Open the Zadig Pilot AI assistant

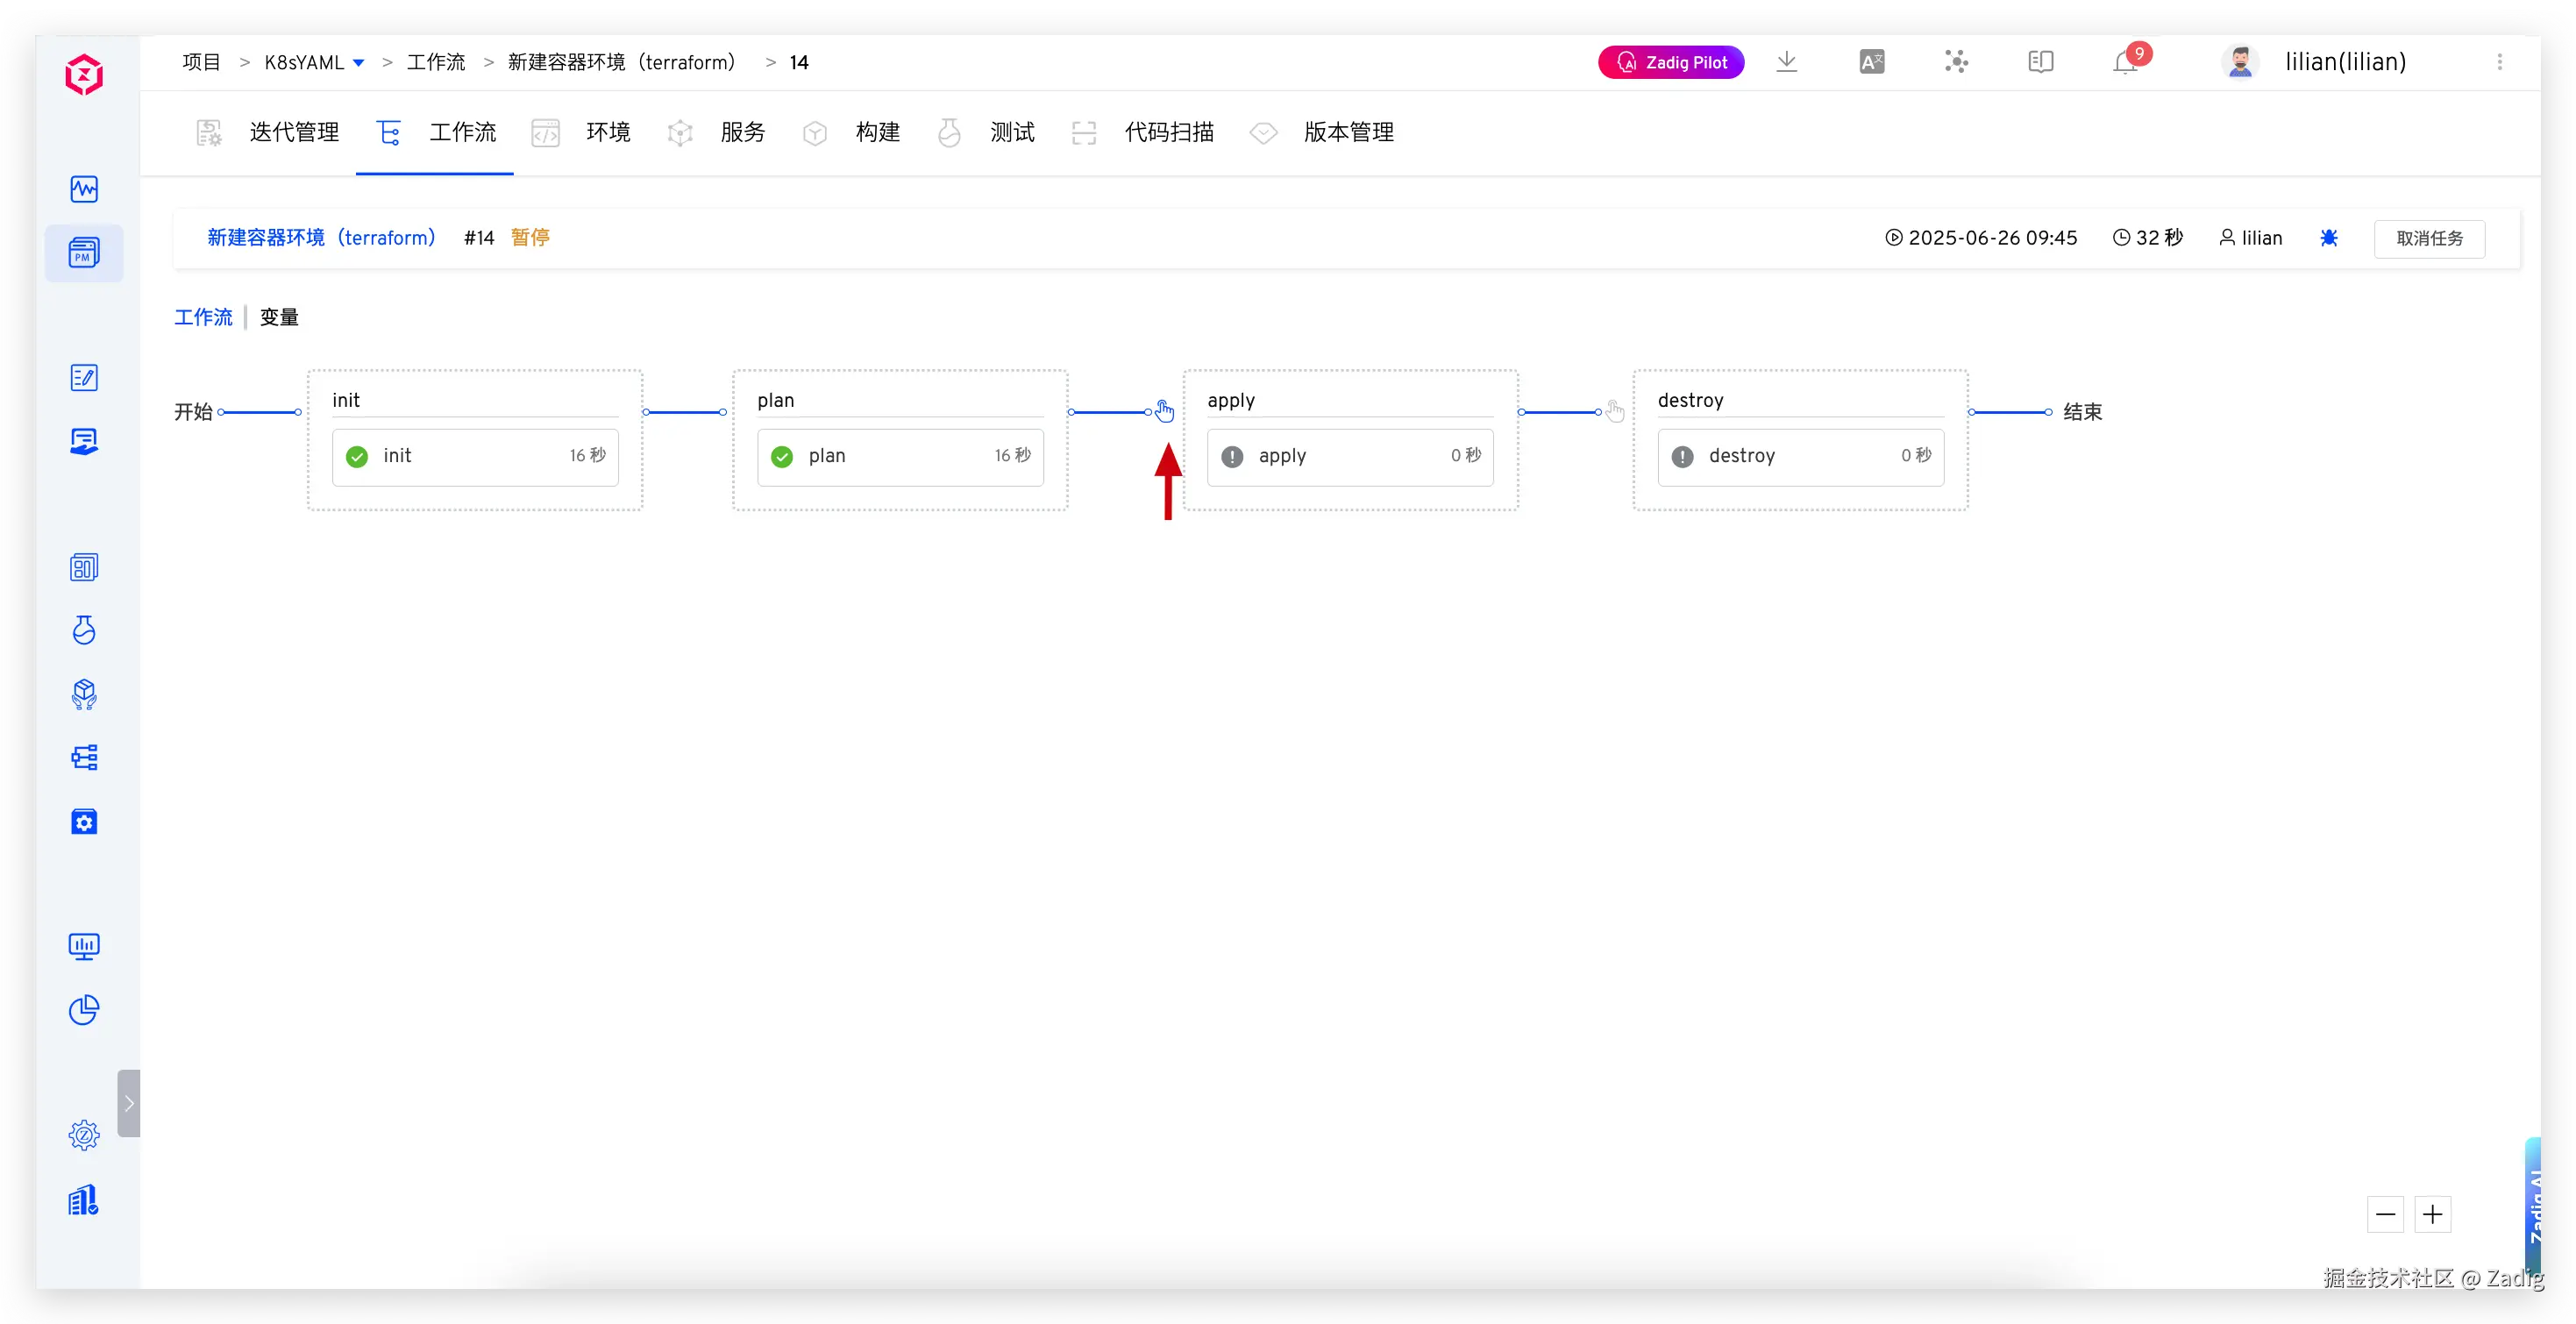point(1671,62)
